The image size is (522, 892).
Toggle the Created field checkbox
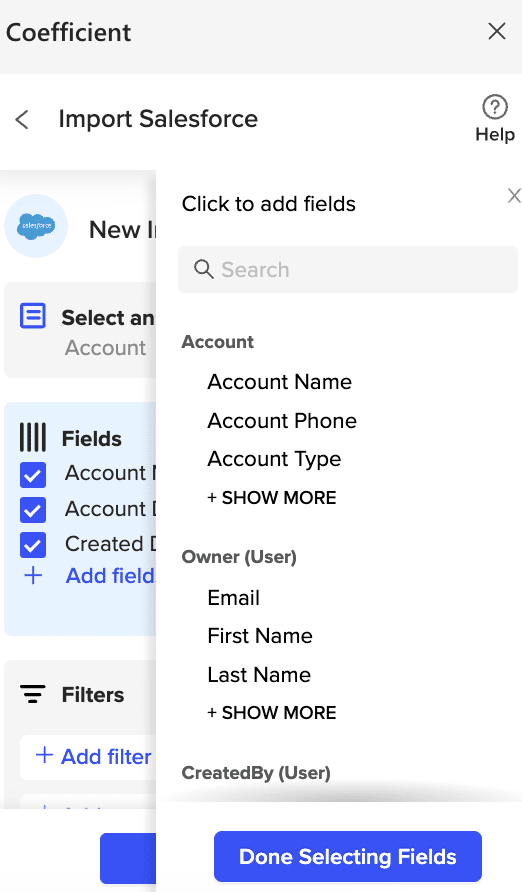coord(33,545)
